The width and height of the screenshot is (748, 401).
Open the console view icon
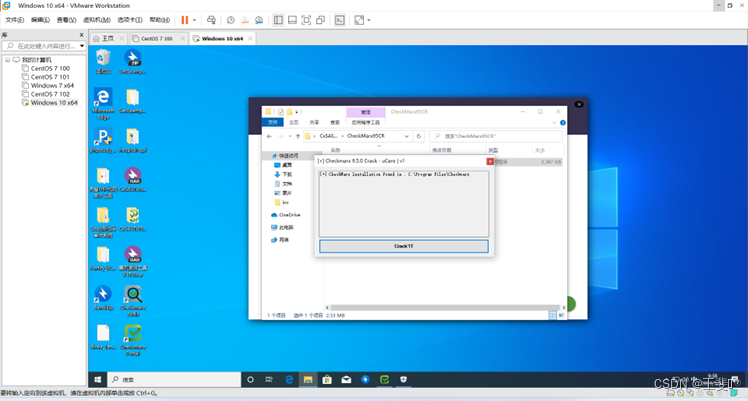coord(340,20)
